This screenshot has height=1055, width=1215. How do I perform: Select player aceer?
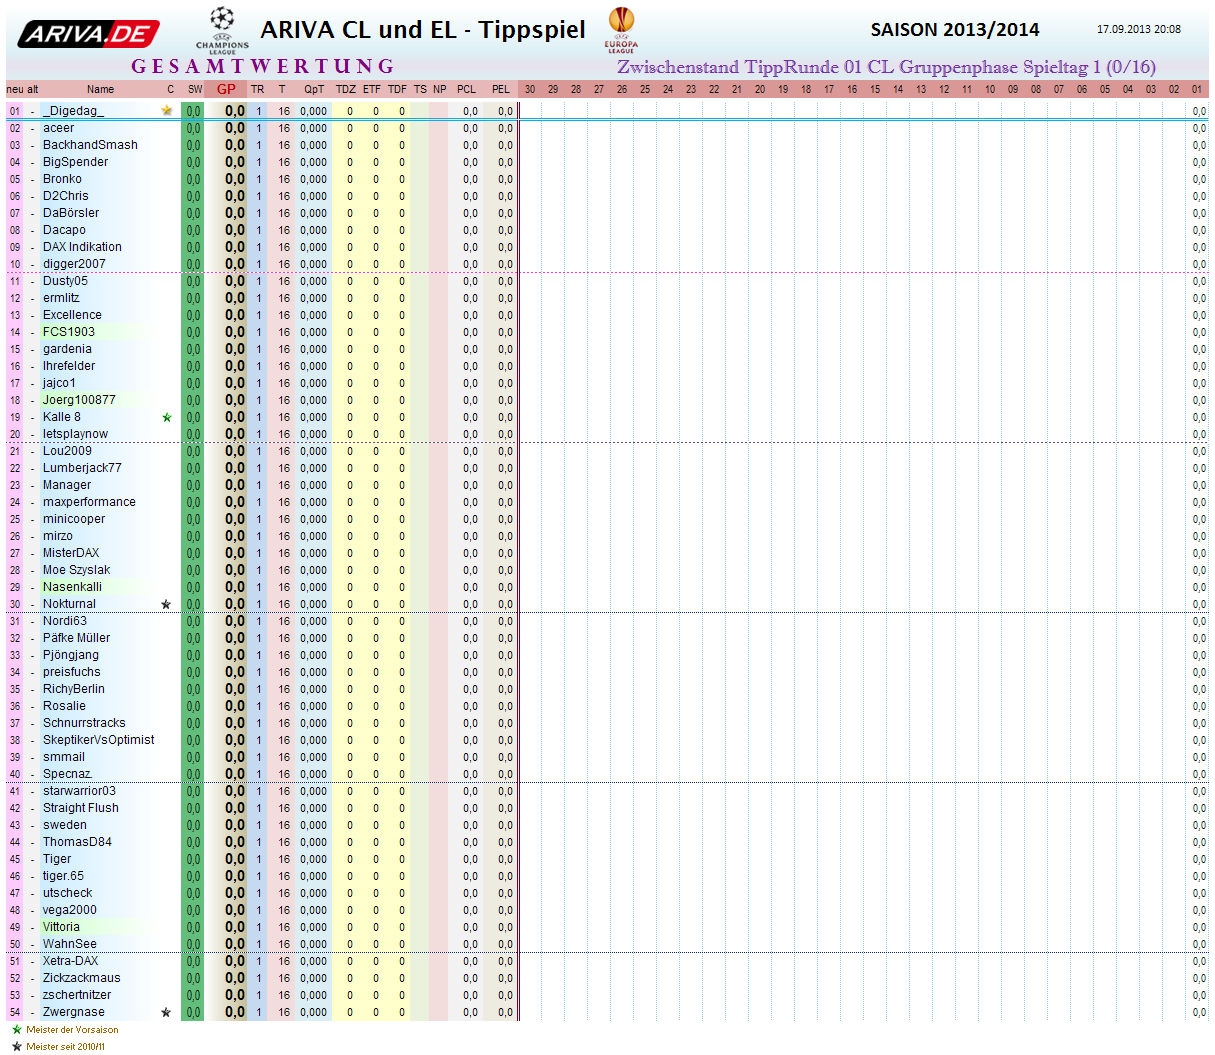point(58,128)
